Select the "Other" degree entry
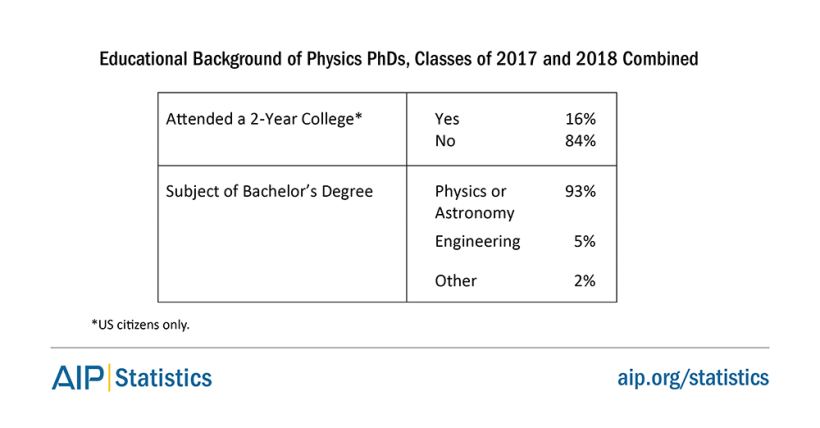The height and width of the screenshot is (428, 820). (456, 281)
